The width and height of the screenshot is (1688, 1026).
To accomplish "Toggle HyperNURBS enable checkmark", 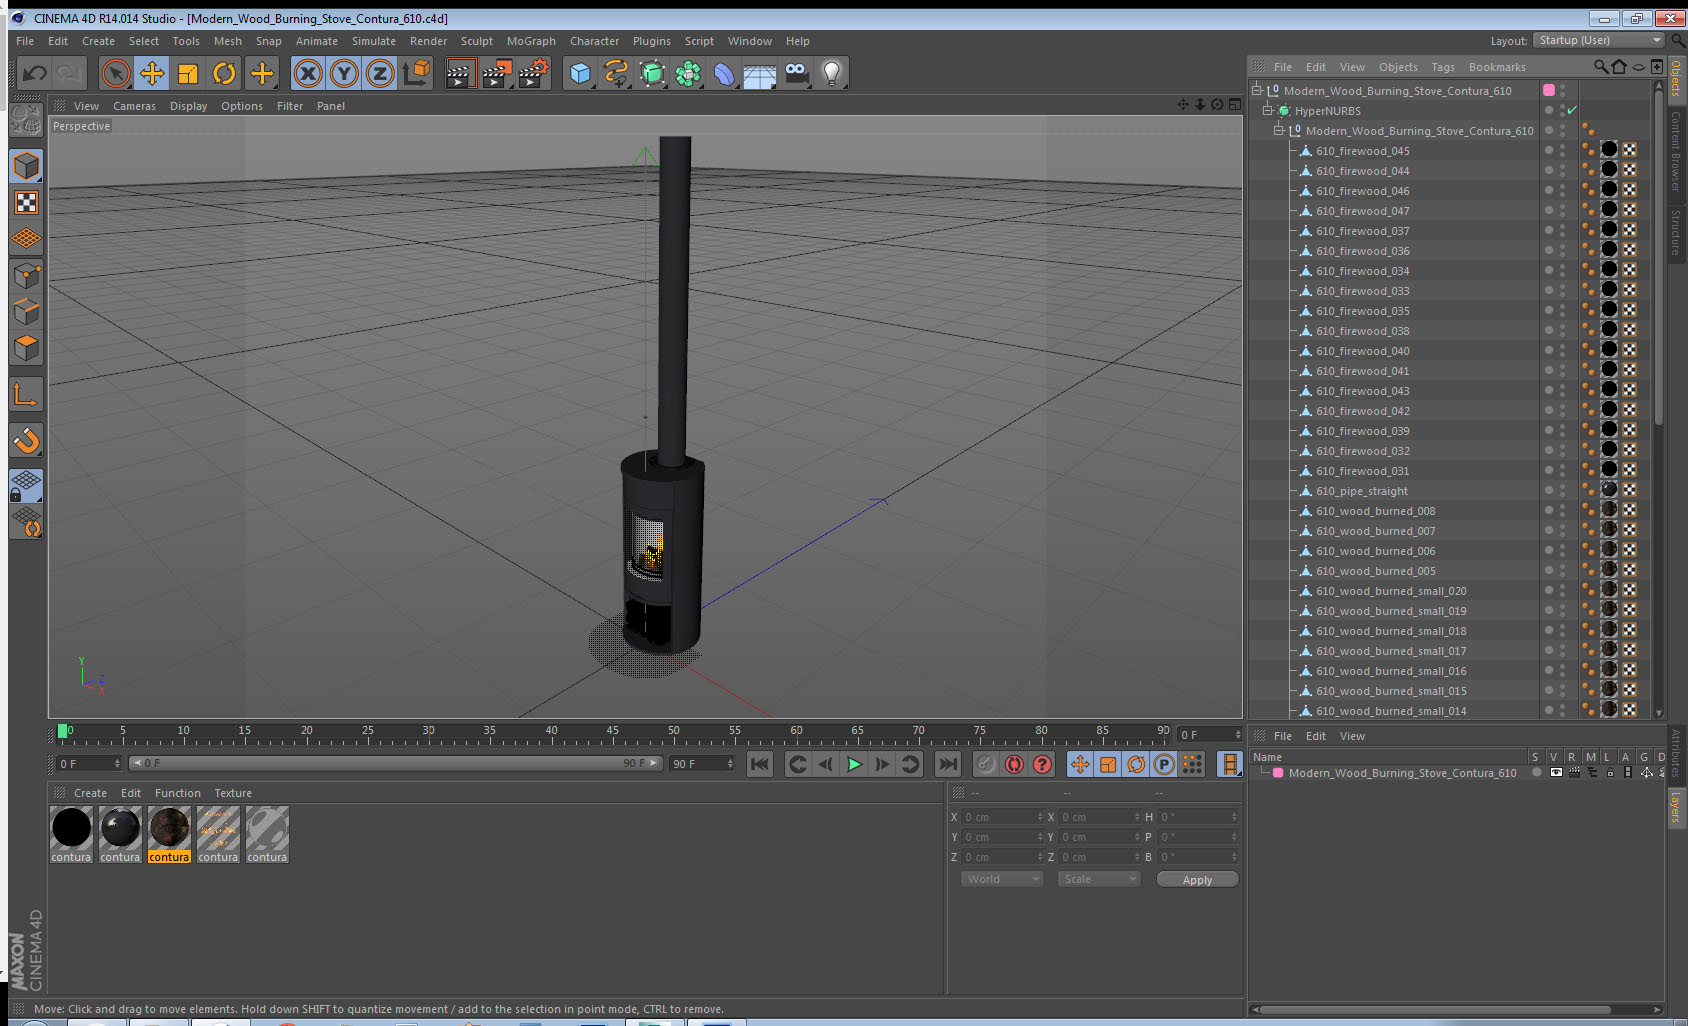I will tap(1572, 111).
